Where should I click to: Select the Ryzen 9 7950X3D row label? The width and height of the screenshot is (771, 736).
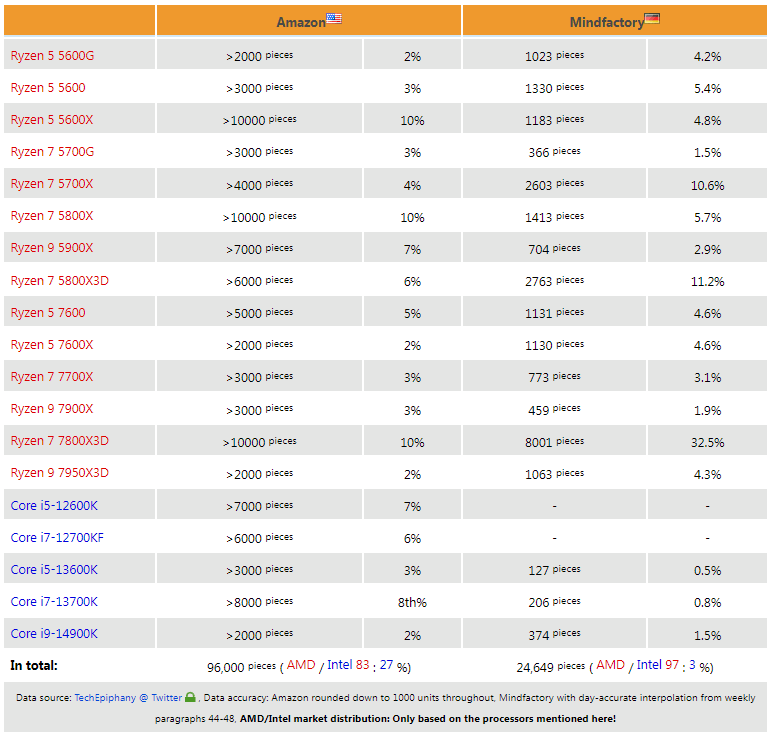[x=59, y=472]
